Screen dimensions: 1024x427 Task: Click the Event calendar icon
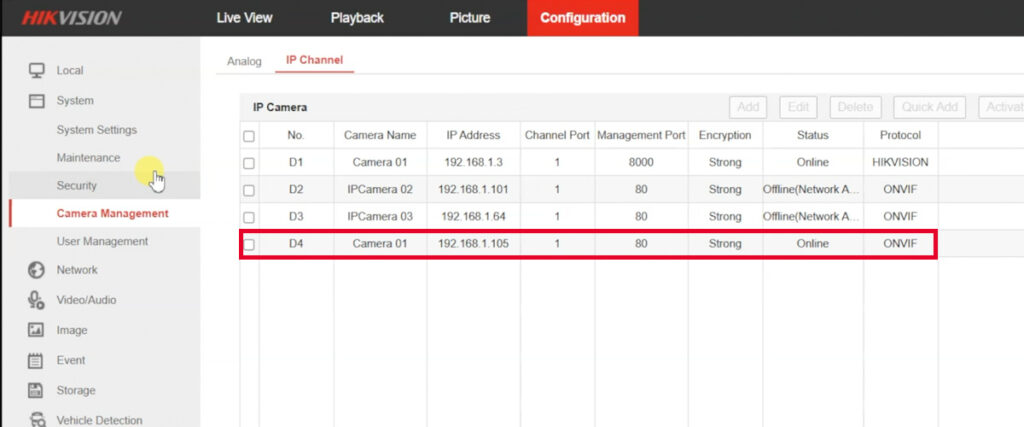37,360
